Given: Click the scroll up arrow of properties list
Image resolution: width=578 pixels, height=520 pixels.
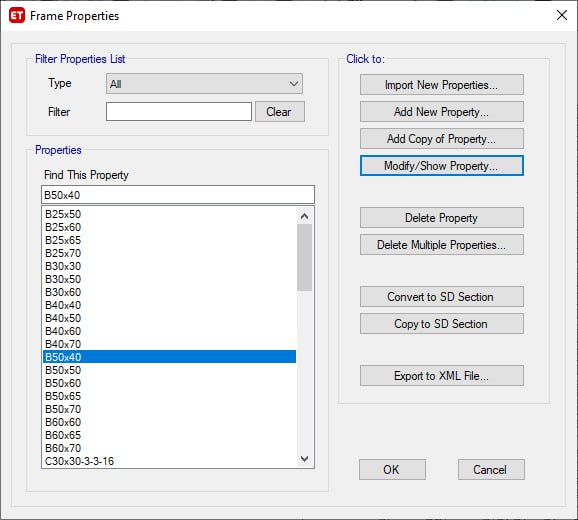Looking at the screenshot, I should (x=304, y=216).
